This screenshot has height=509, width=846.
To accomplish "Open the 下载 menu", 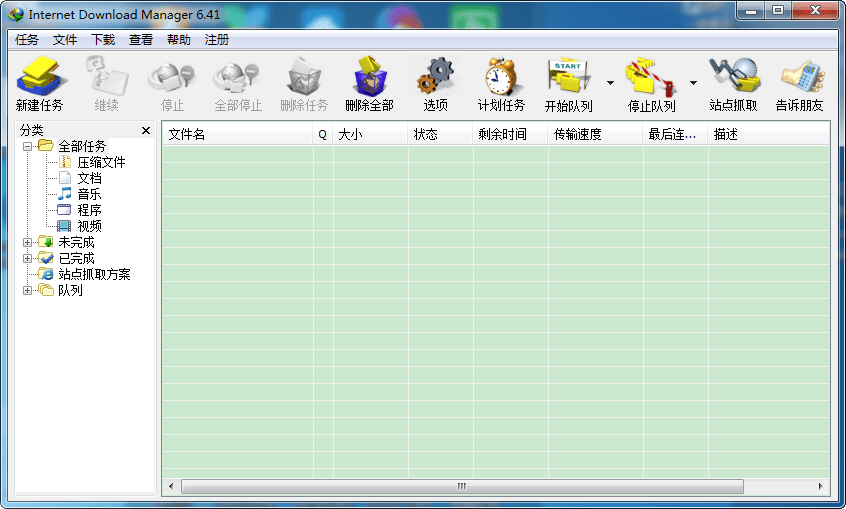I will (103, 39).
